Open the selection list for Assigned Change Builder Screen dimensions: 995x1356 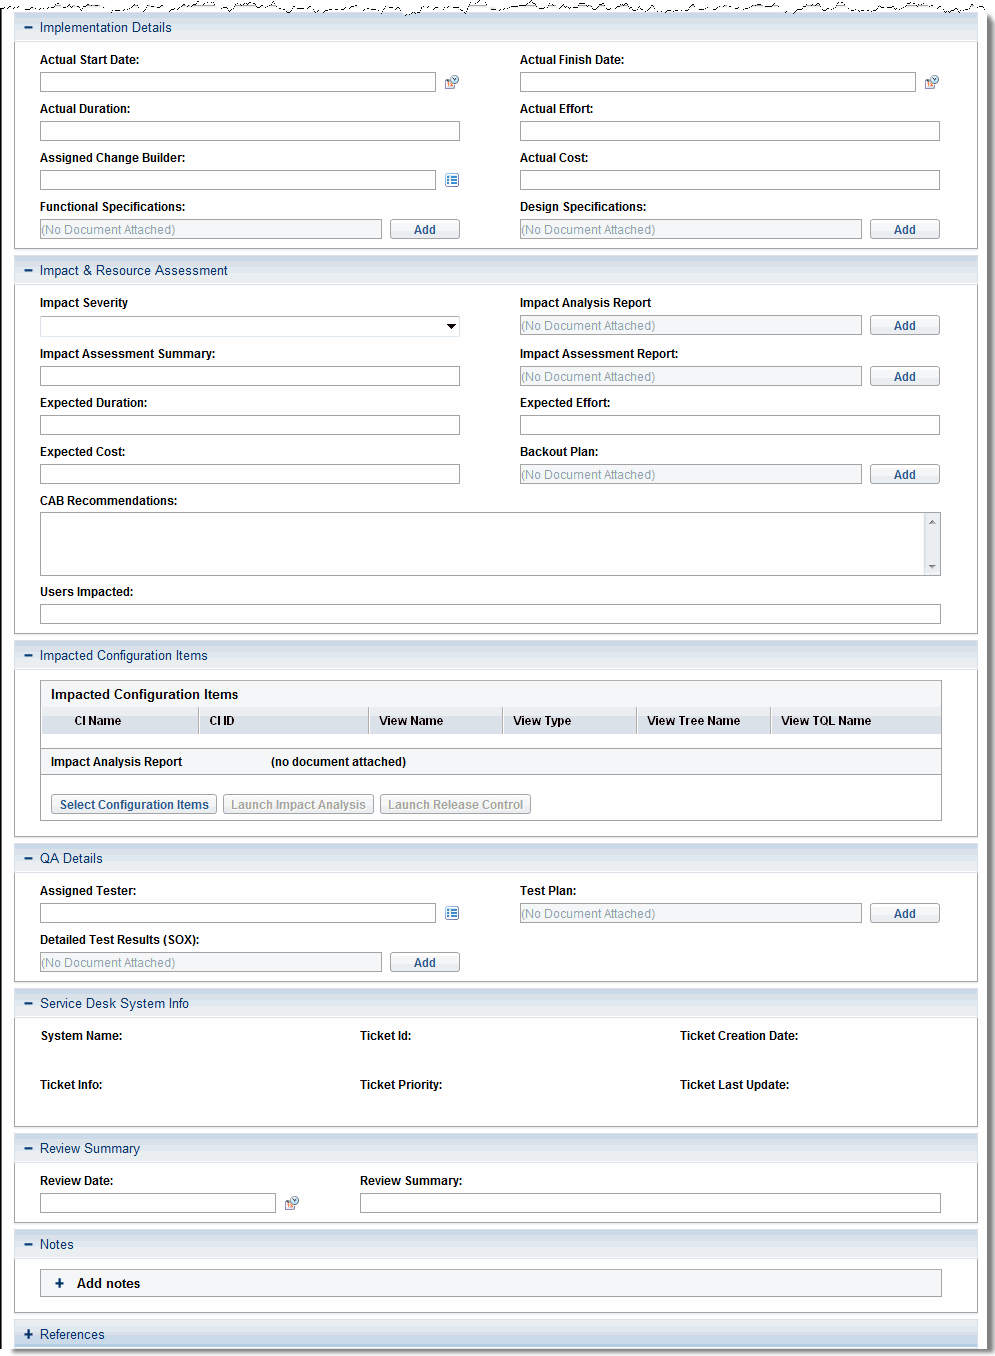click(452, 180)
